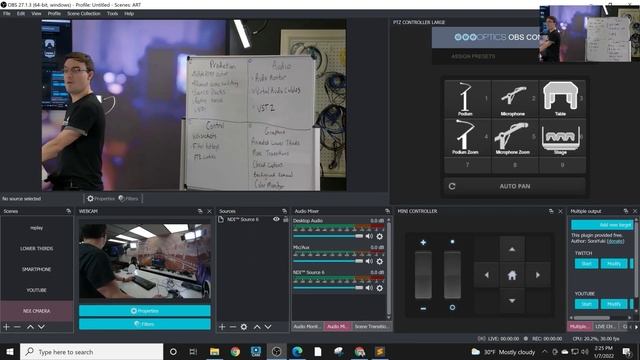
Task: Add a new scene with plus
Action: pyautogui.click(x=6, y=327)
